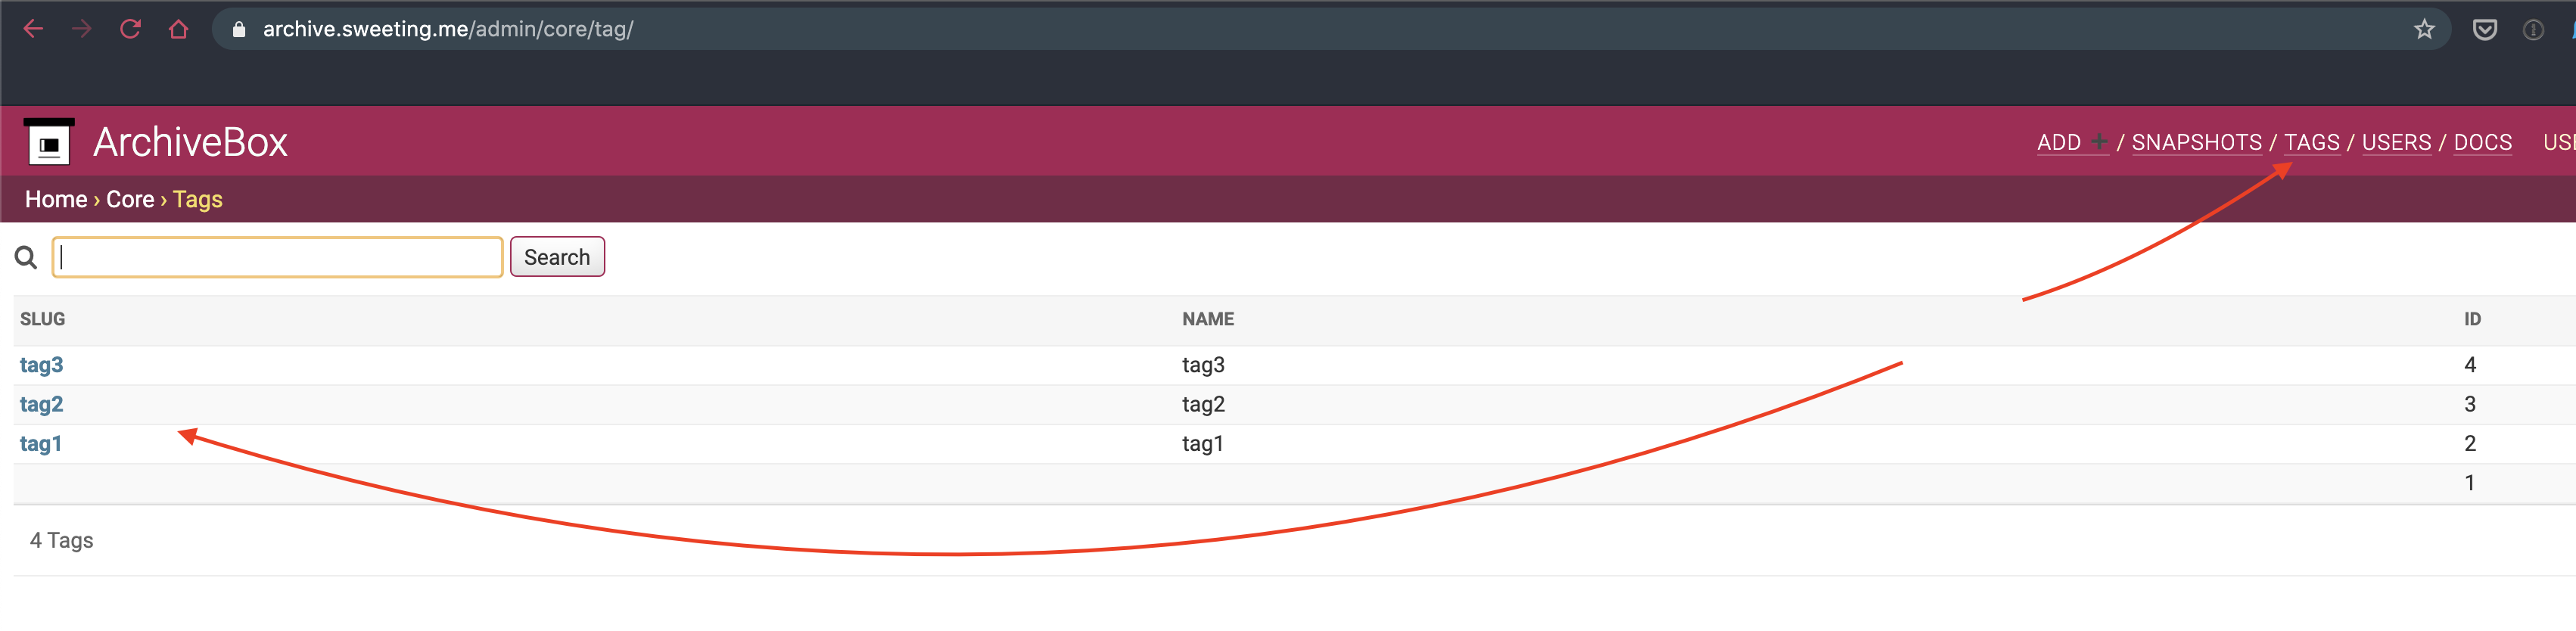Click the plus icon beside ADD
This screenshot has width=2576, height=631.
(x=2099, y=142)
